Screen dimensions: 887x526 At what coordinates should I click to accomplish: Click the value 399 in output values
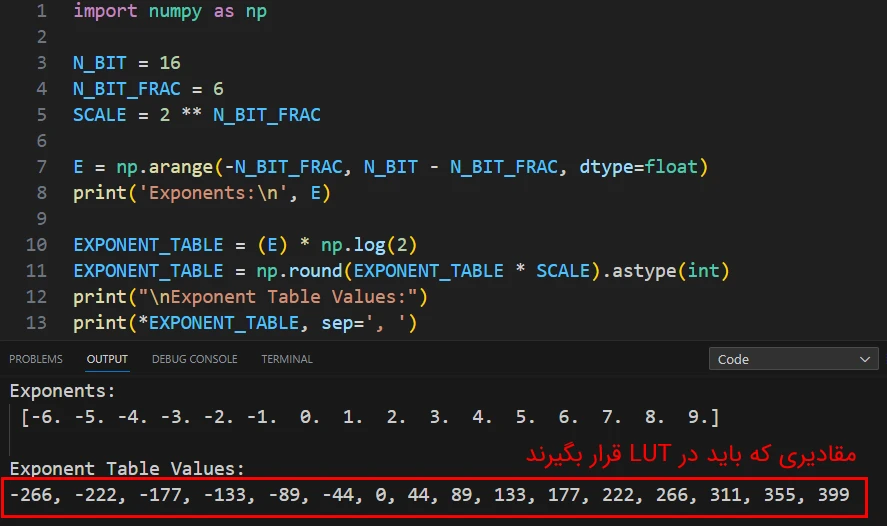click(832, 494)
